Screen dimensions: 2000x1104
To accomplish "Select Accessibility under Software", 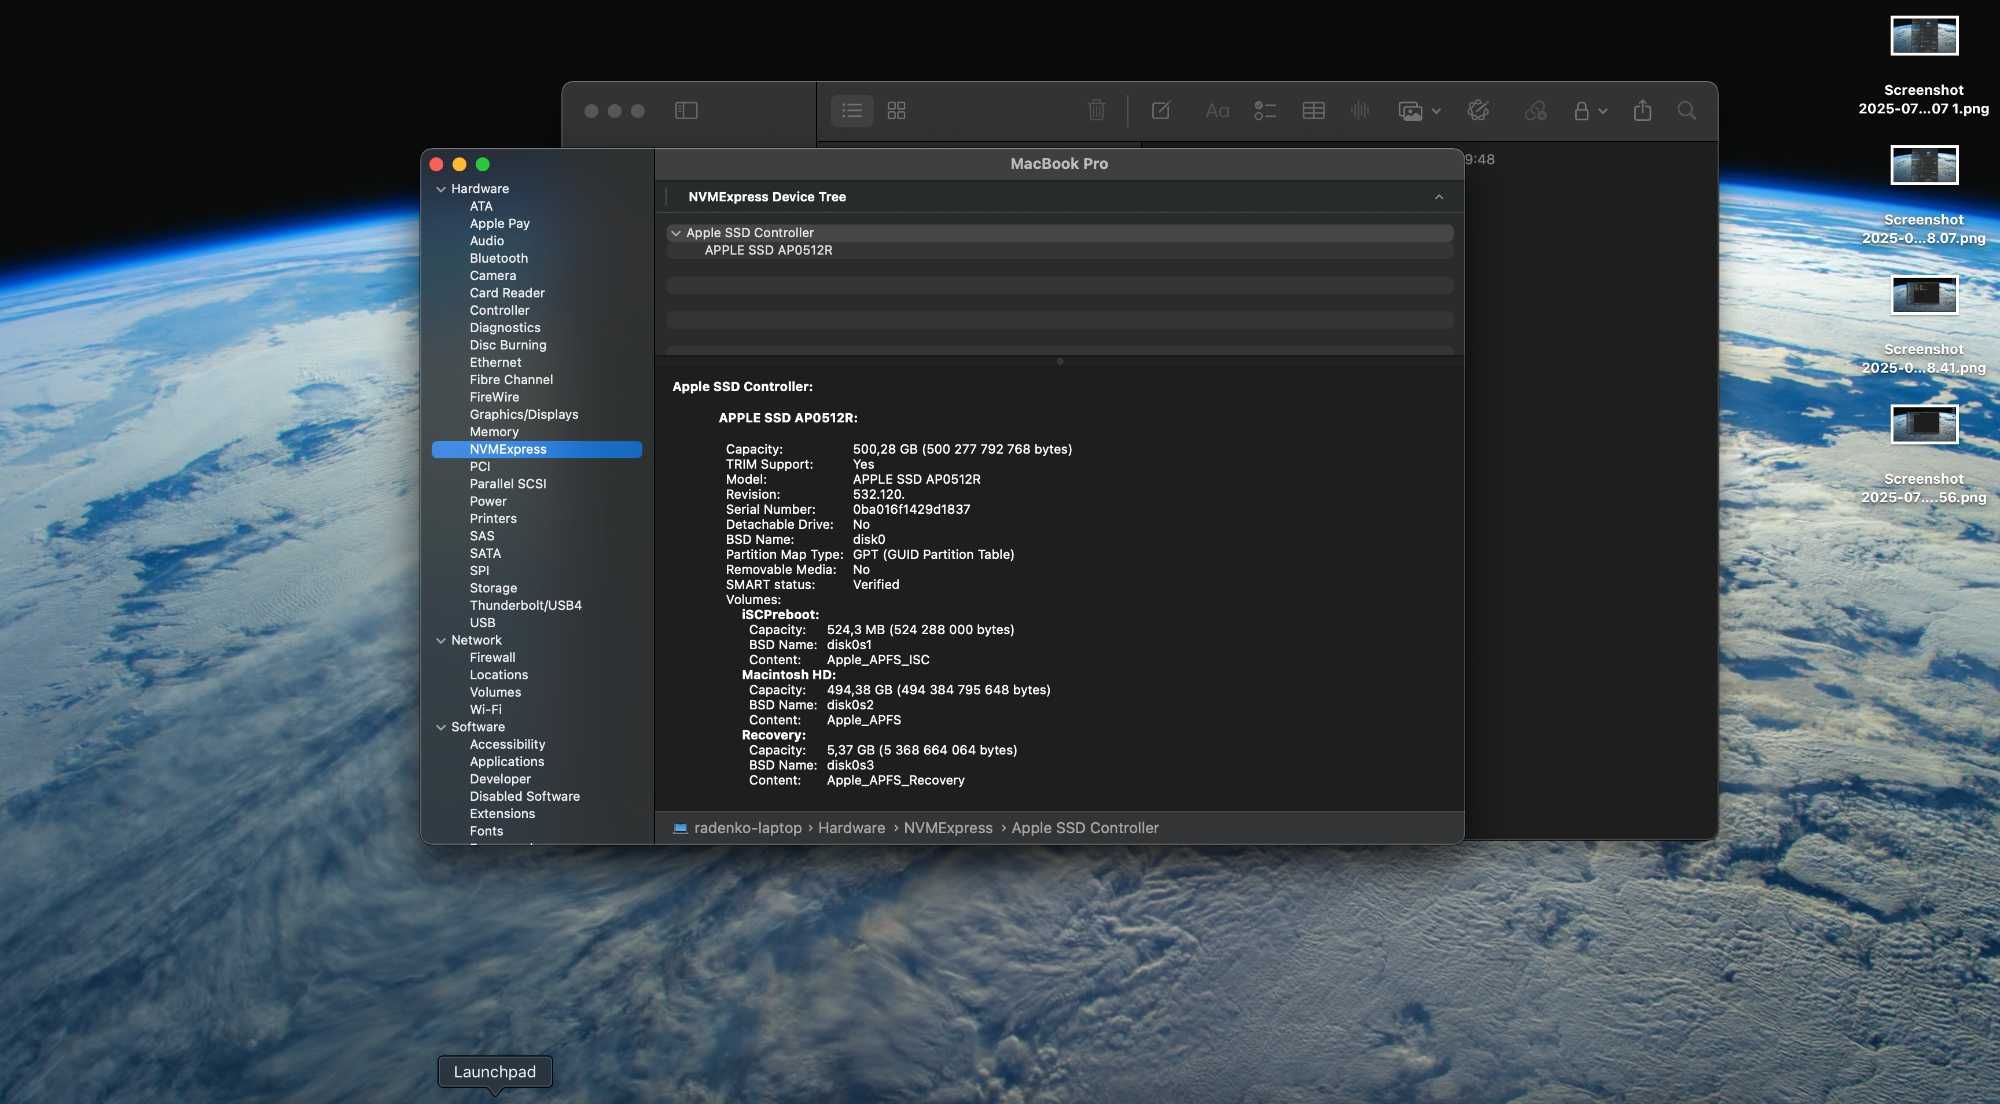I will click(508, 745).
